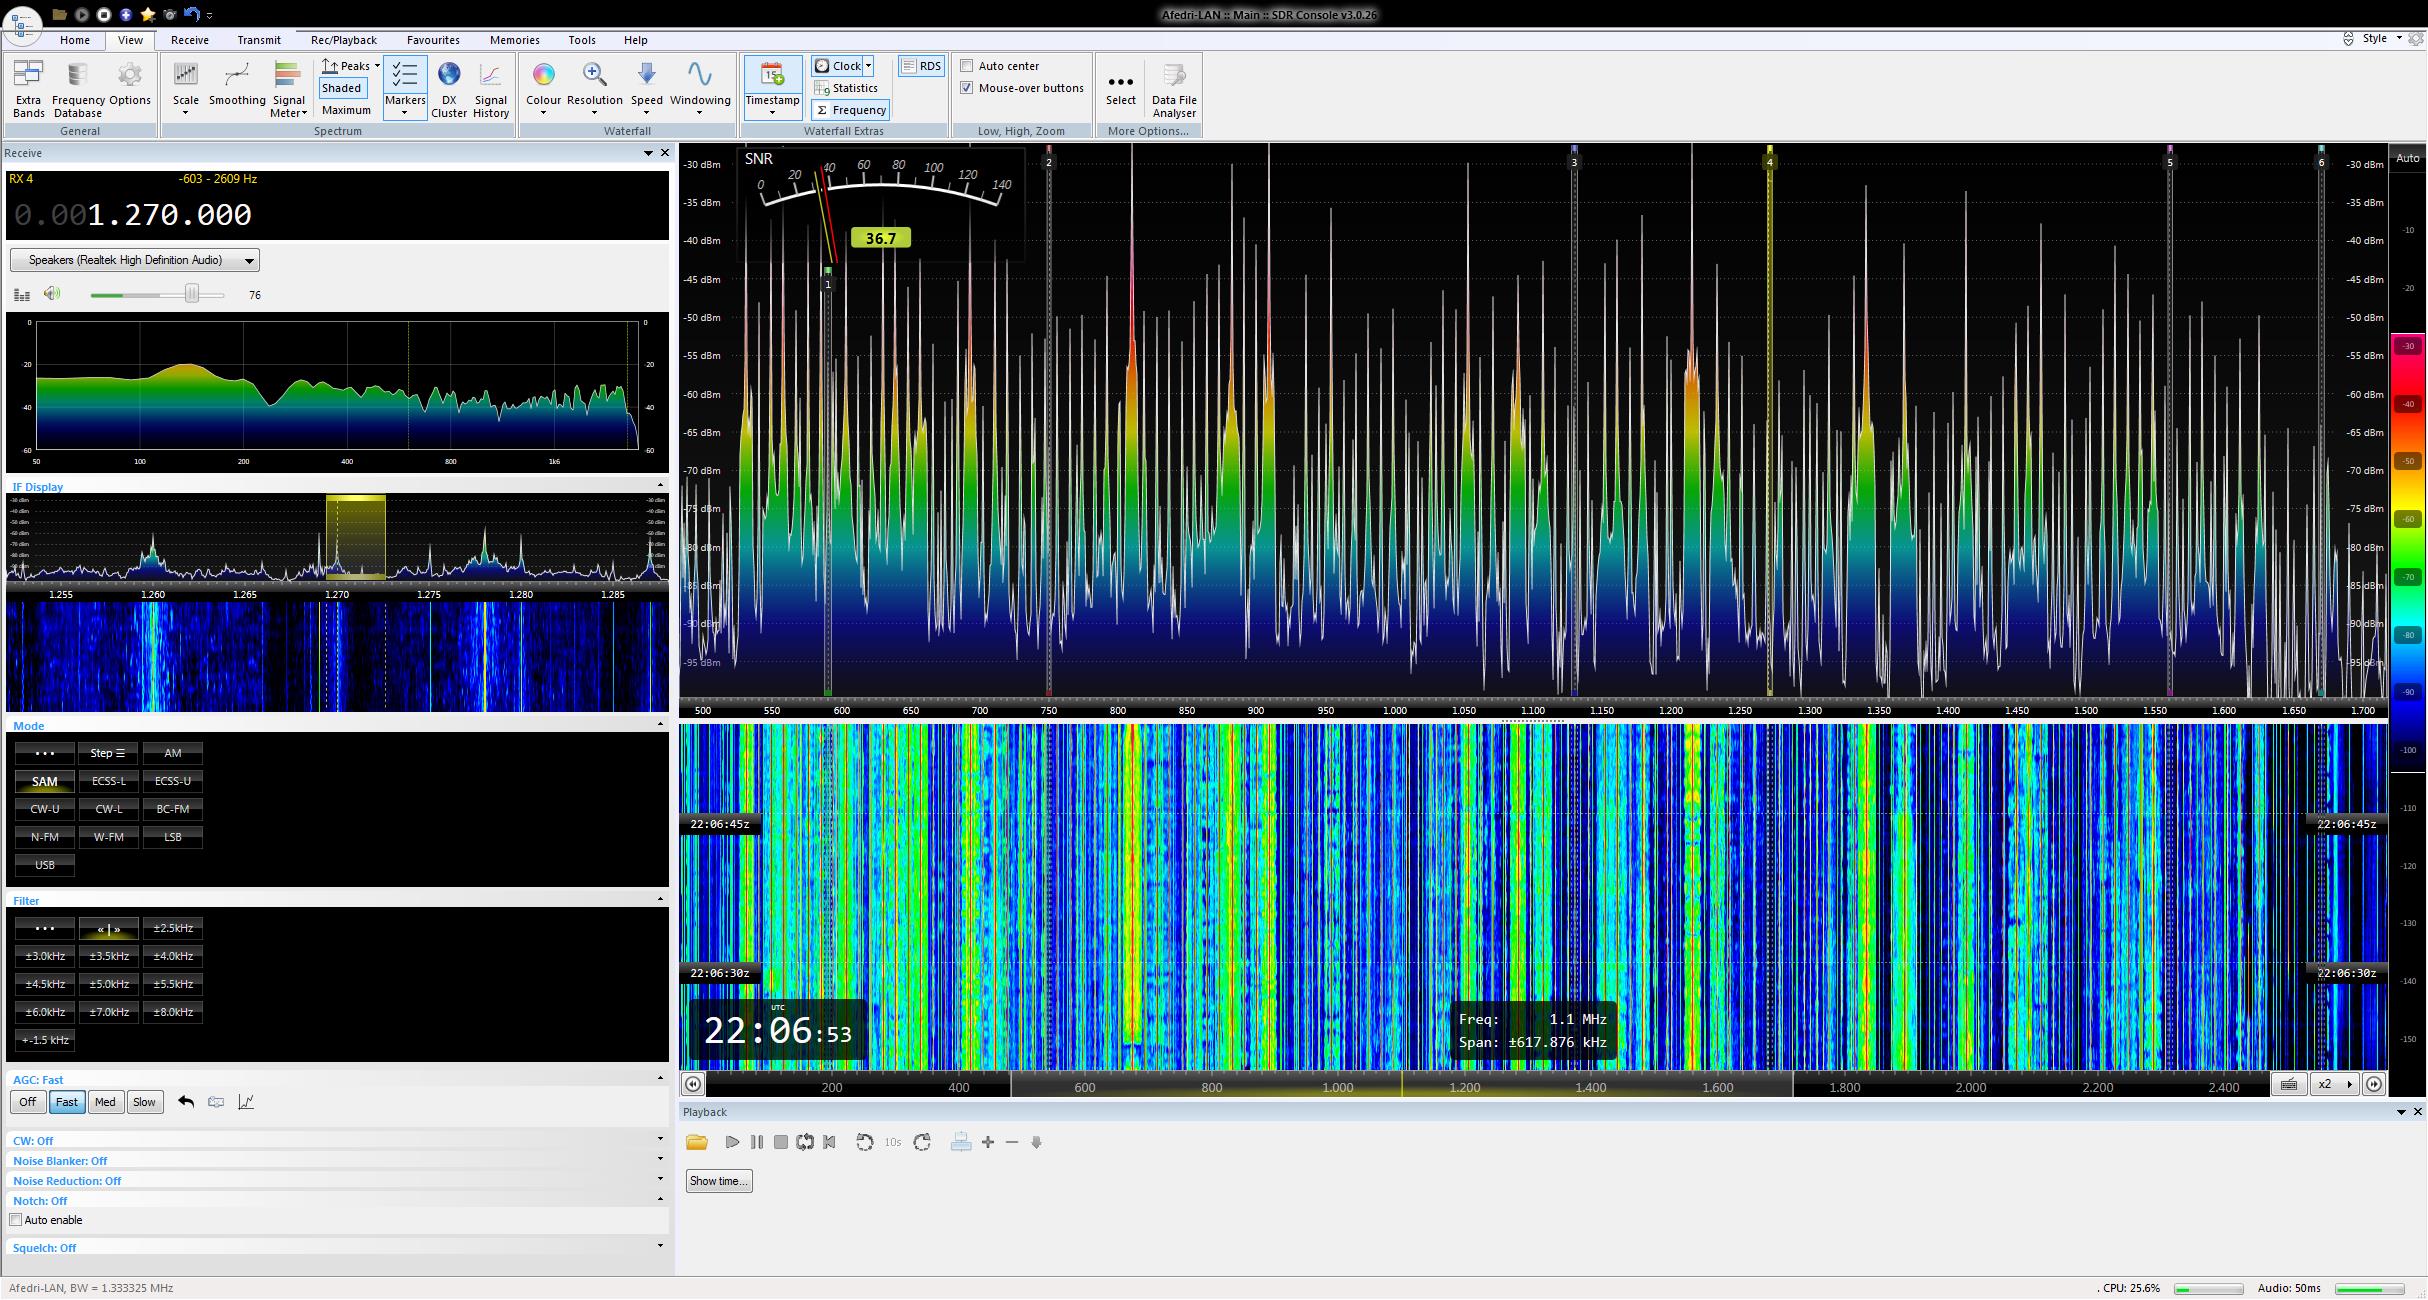Open the Favourites ribbon tab
Screen dimensions: 2428x1300
click(433, 40)
